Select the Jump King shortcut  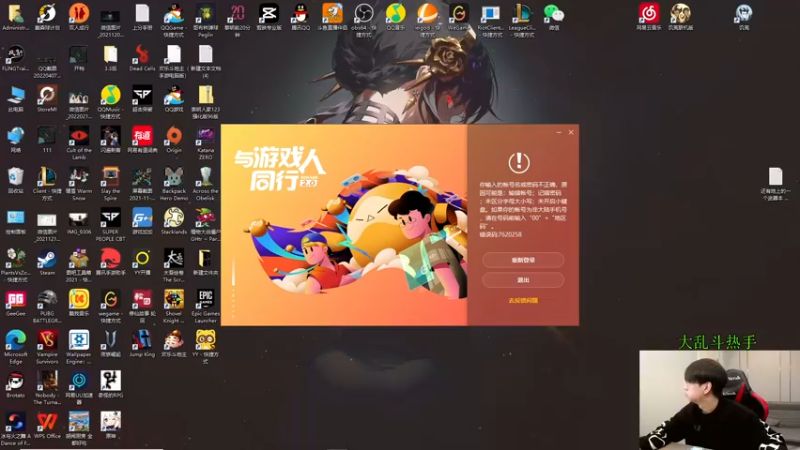click(x=142, y=344)
